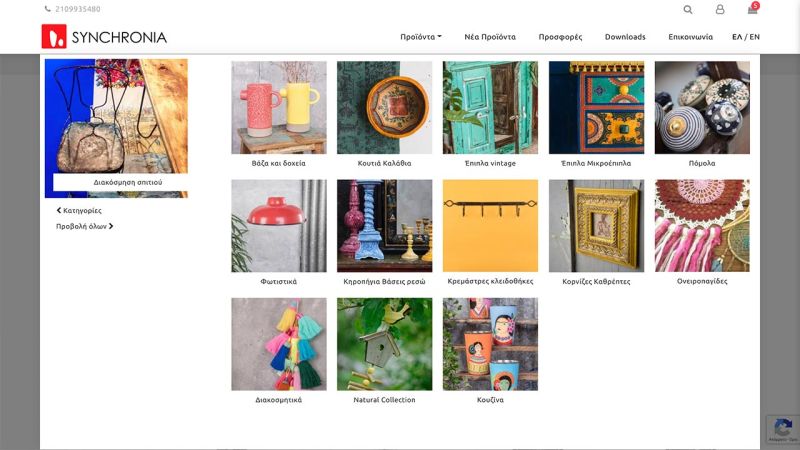Select the Βάζα και δοχεία category thumbnail

tap(278, 107)
